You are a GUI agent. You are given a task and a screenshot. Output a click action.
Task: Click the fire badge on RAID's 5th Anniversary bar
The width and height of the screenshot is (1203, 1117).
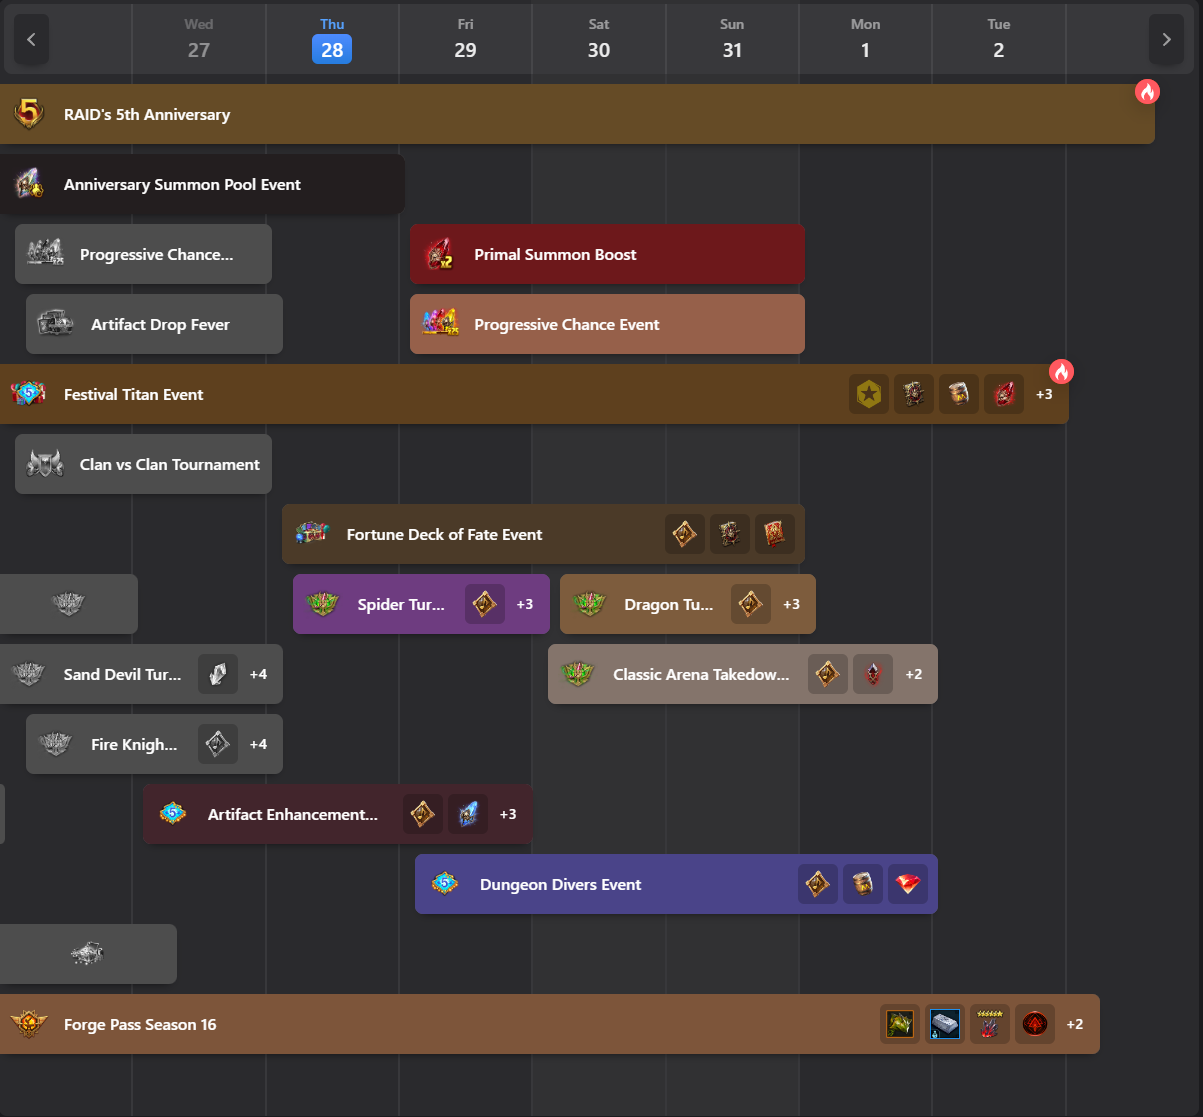(x=1147, y=92)
